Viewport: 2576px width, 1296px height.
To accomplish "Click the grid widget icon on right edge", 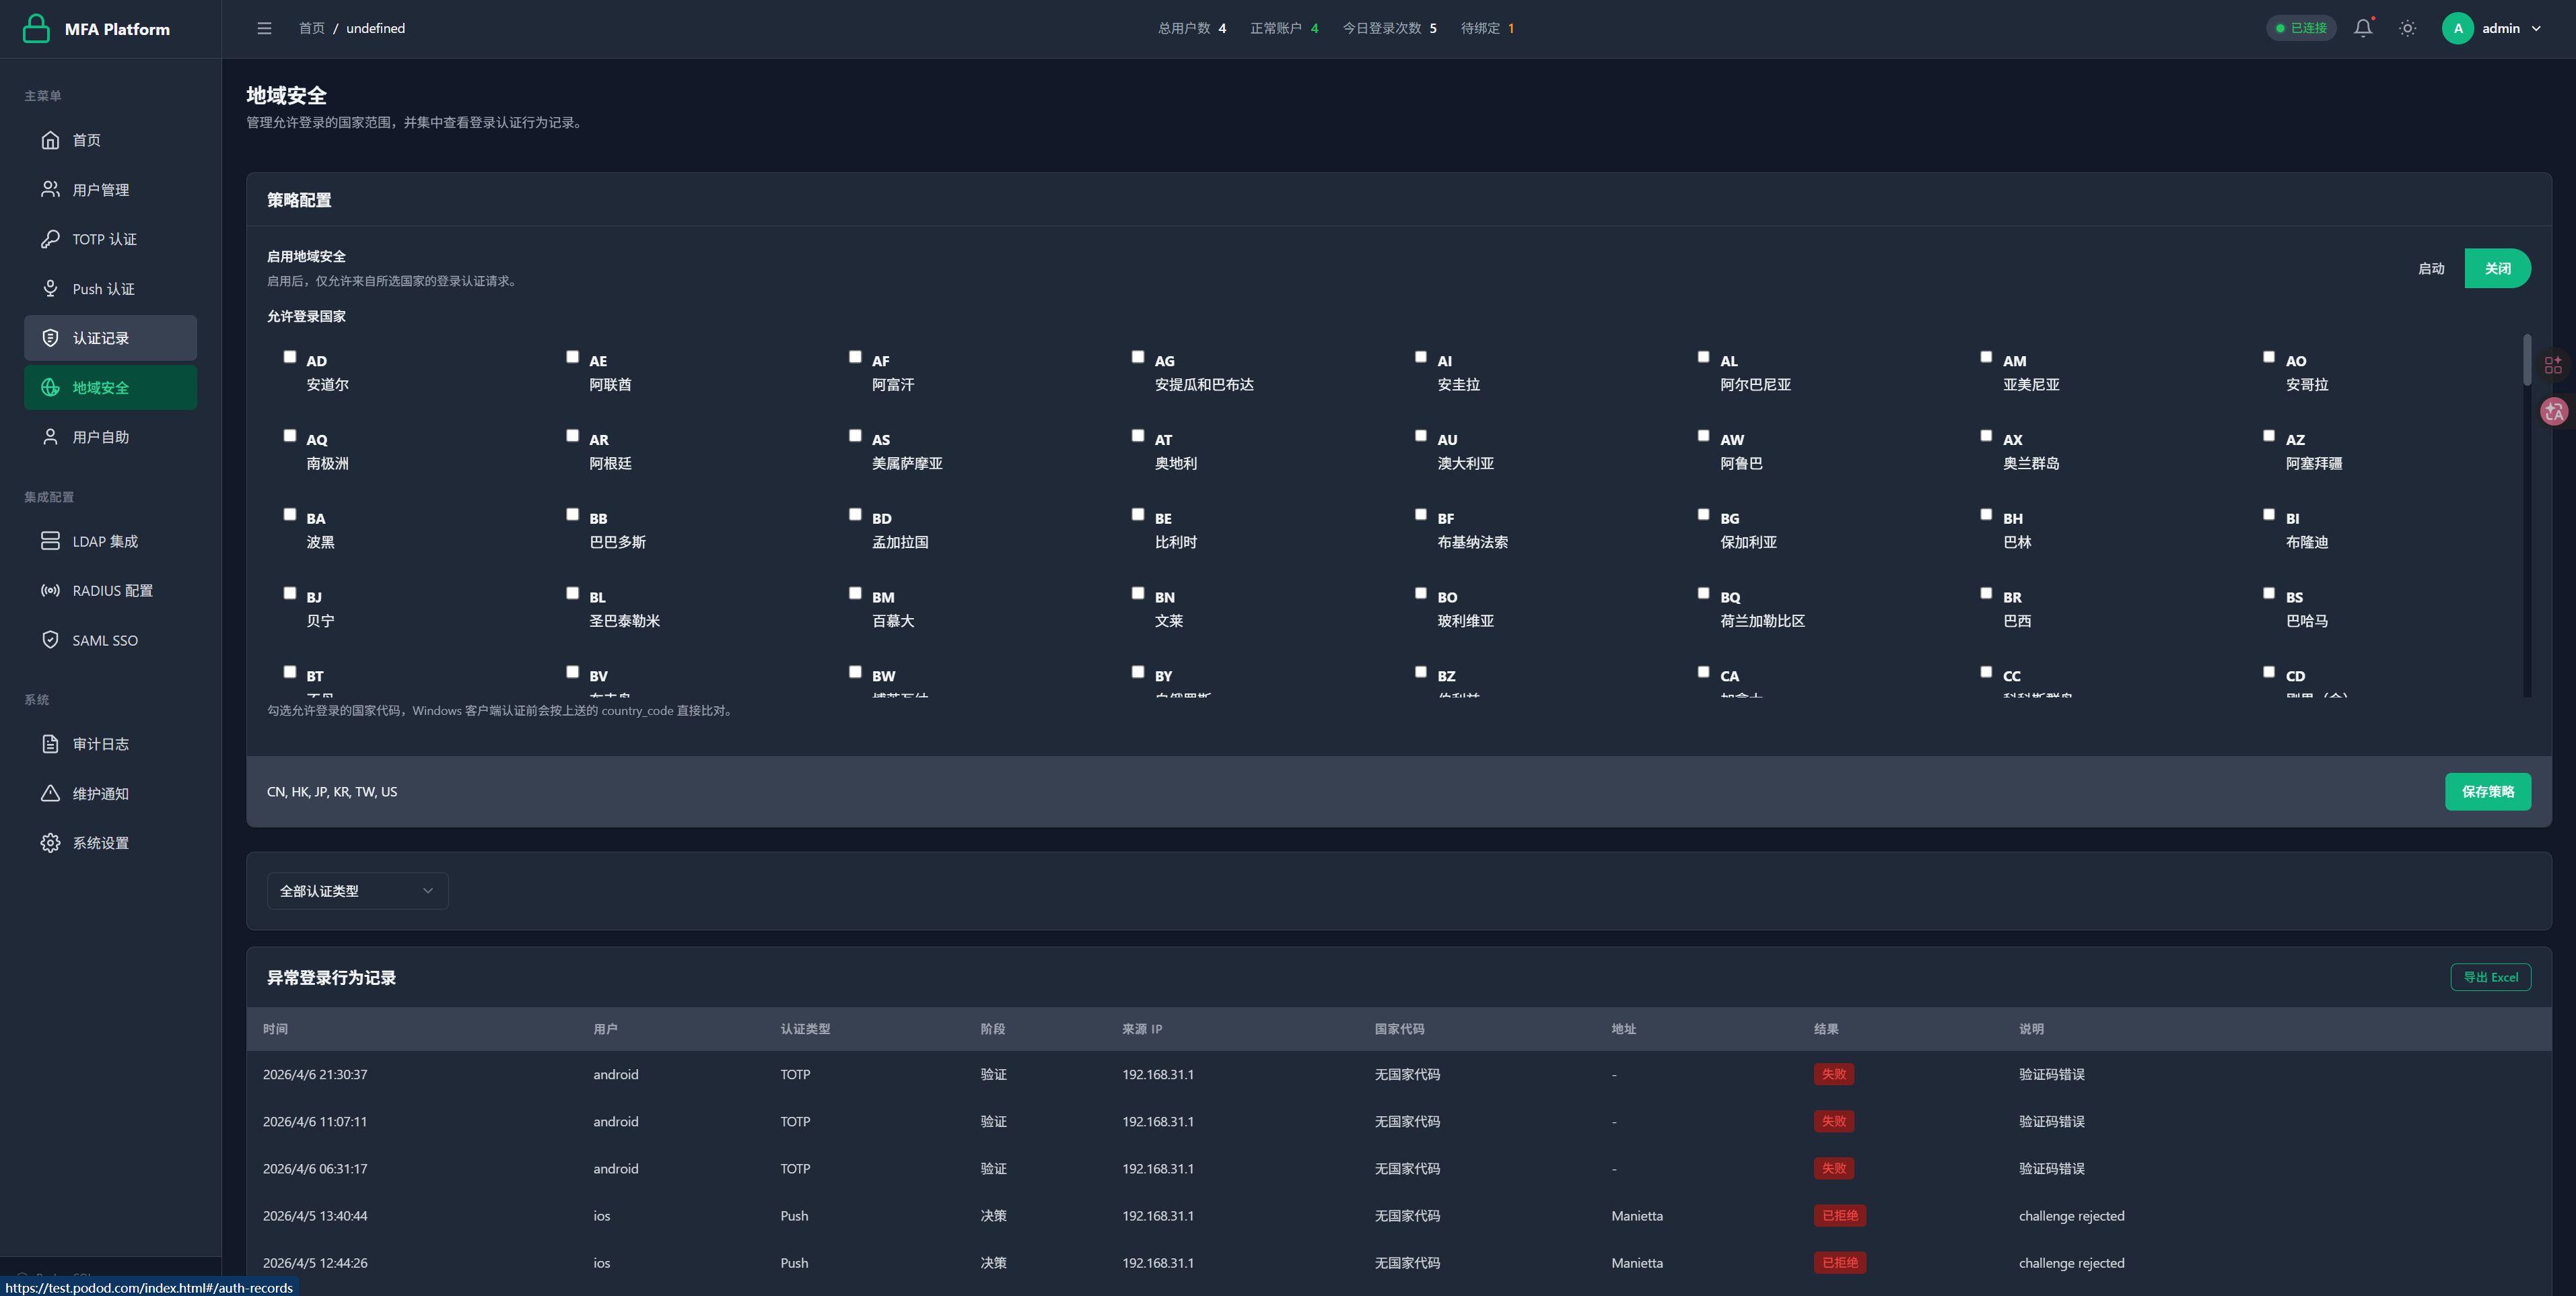I will tap(2553, 364).
